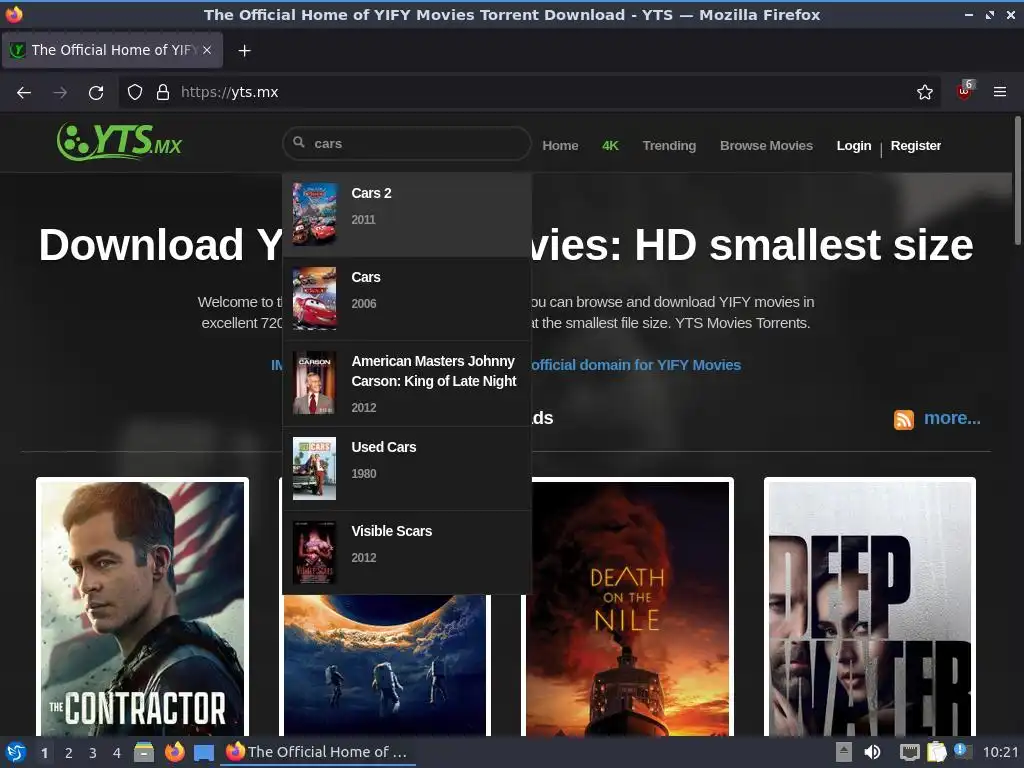Click the Johnny Carson poster thumbnail
The height and width of the screenshot is (768, 1024).
pos(315,383)
